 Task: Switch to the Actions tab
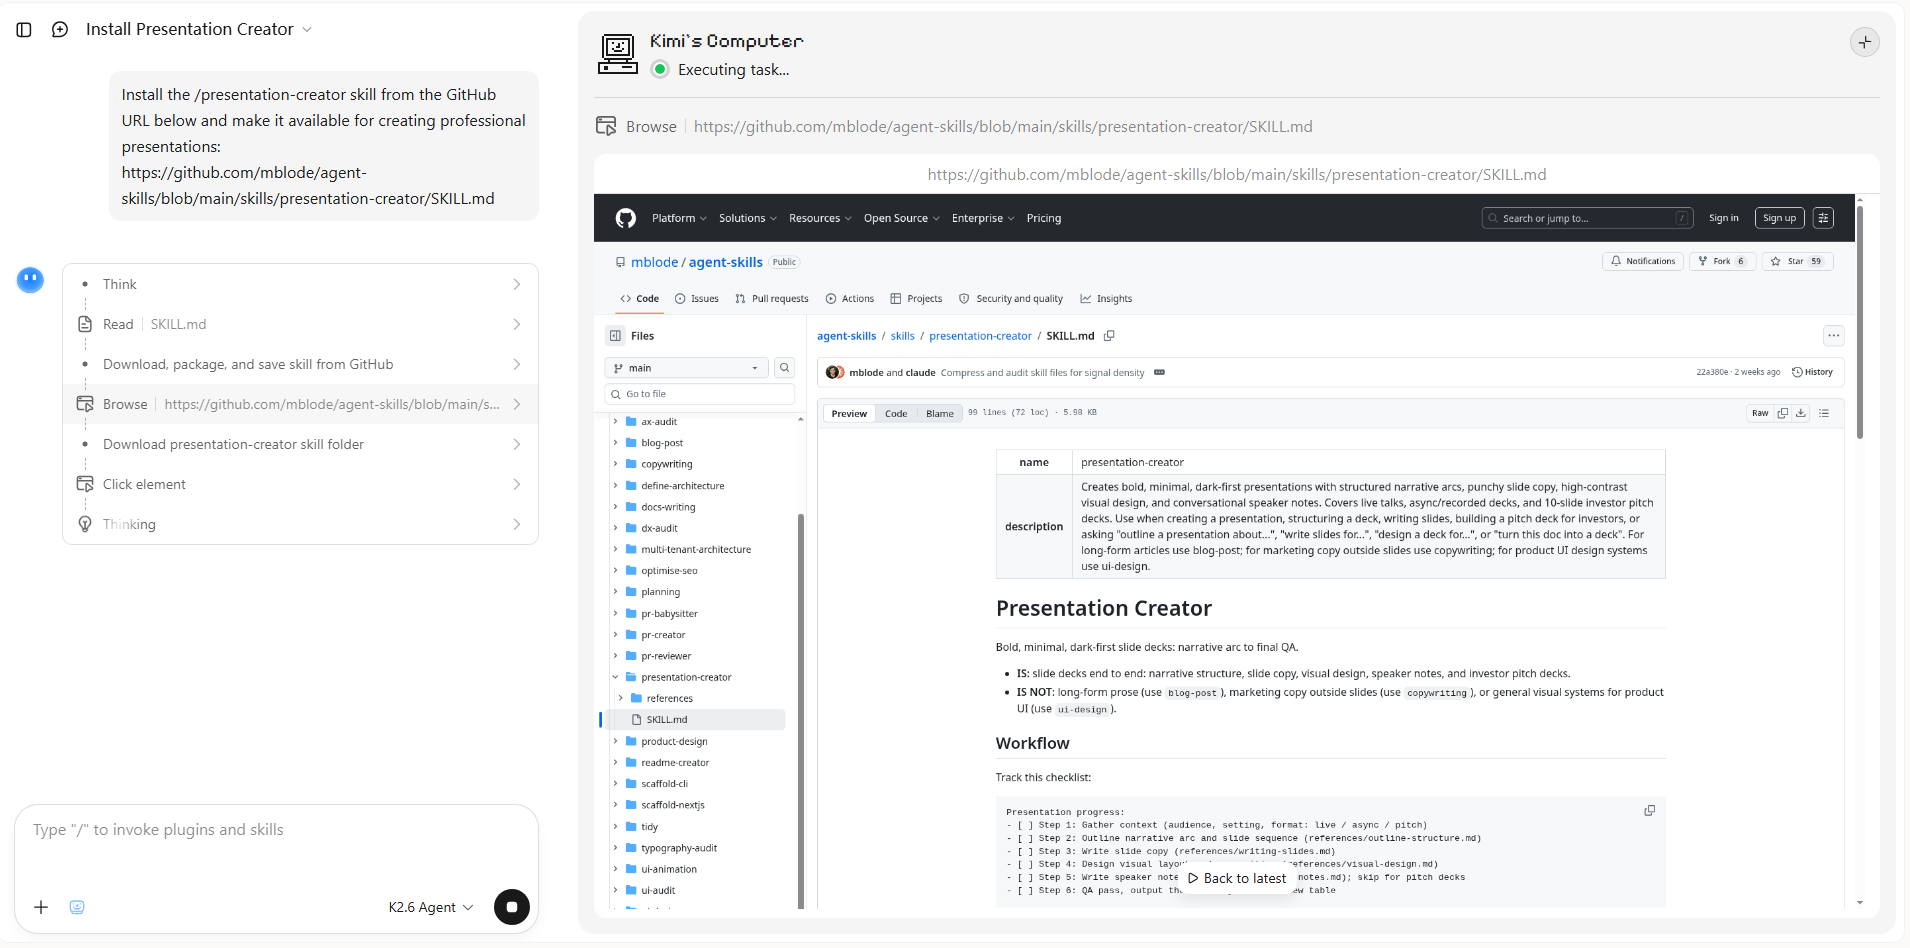pyautogui.click(x=850, y=299)
